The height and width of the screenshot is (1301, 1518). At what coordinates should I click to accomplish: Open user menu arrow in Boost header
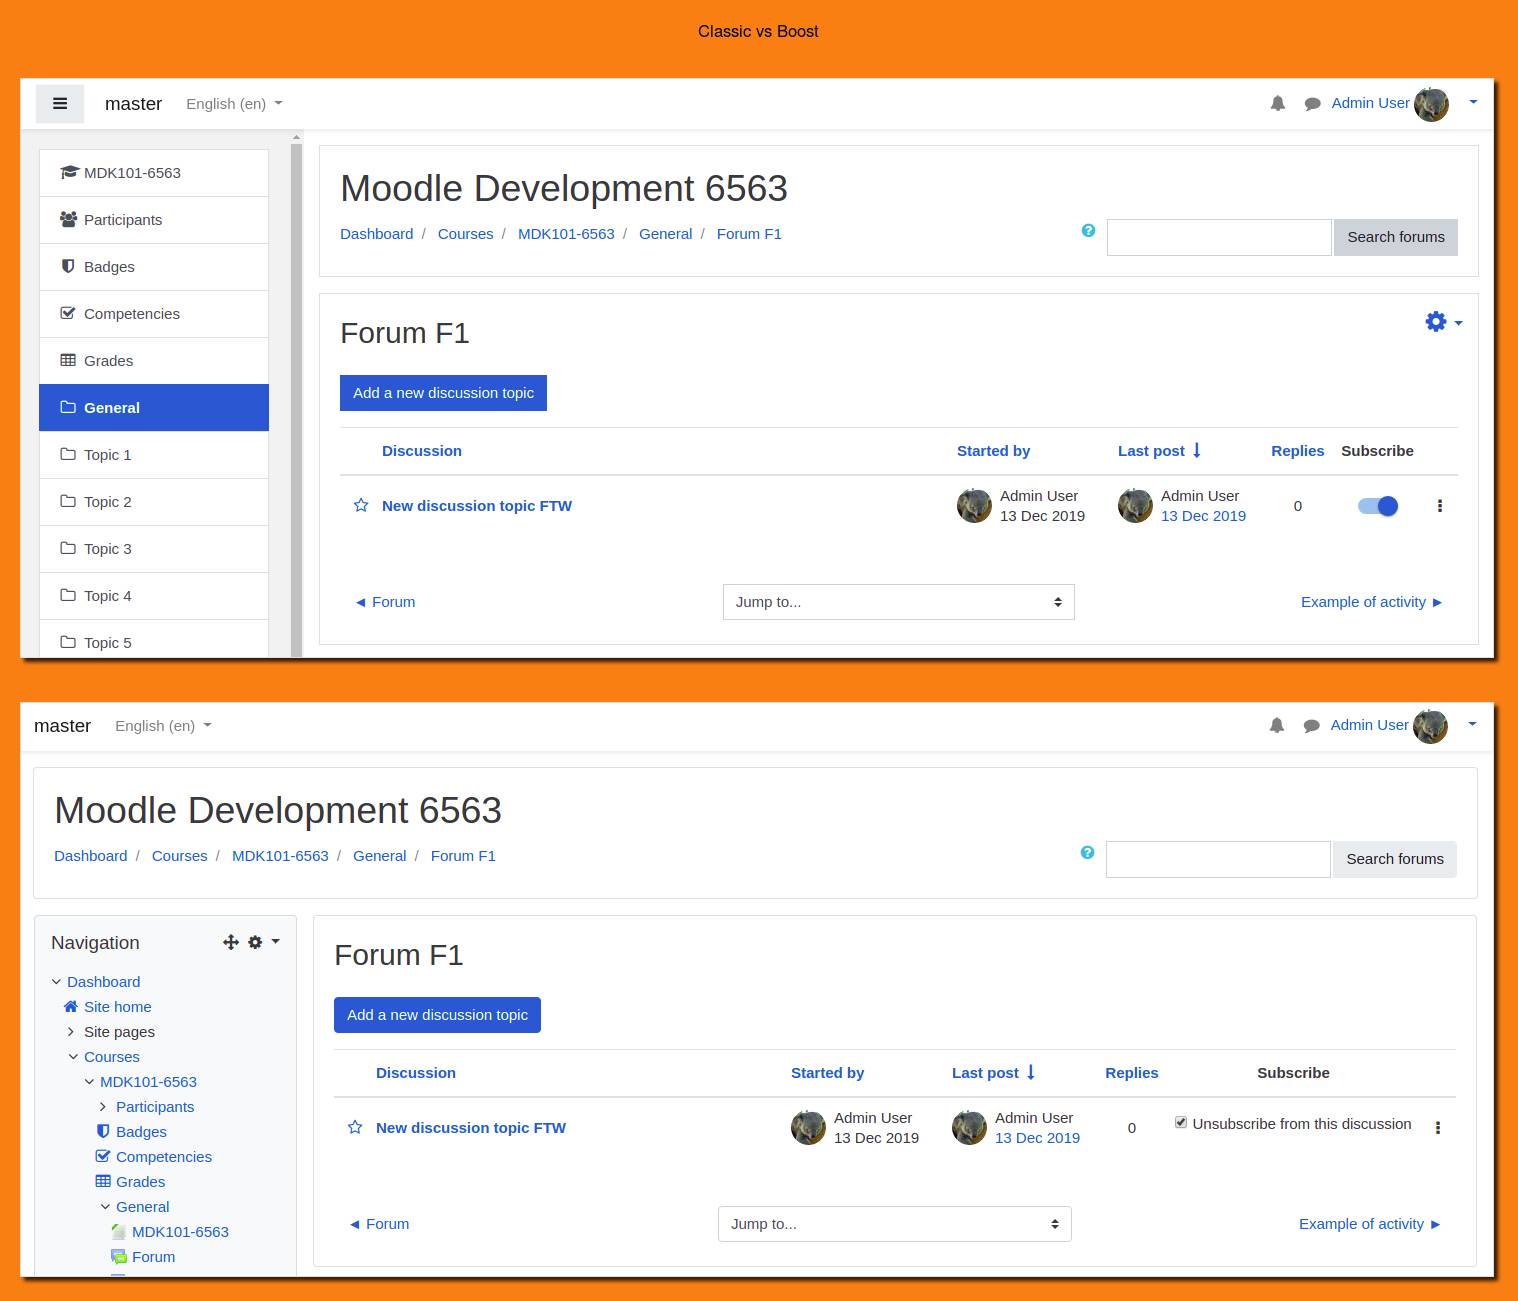coord(1473,102)
